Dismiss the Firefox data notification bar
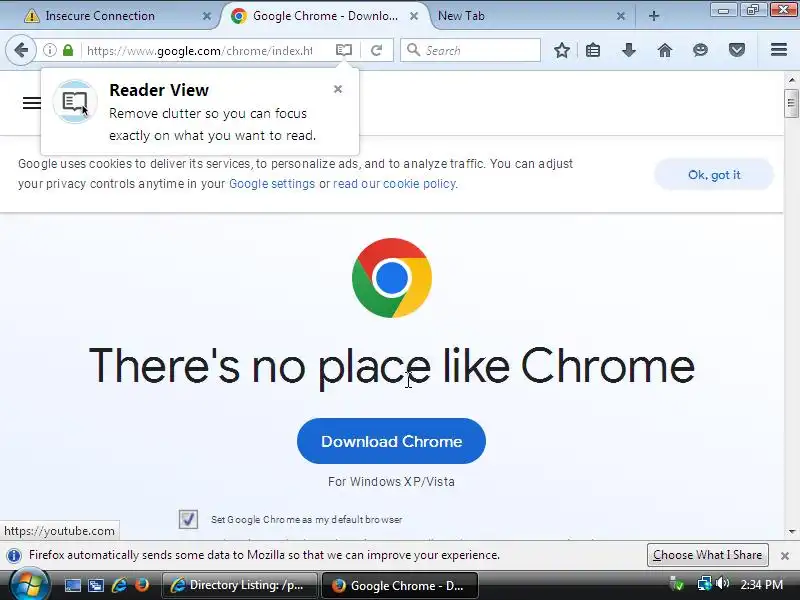Viewport: 800px width, 600px height. (785, 556)
